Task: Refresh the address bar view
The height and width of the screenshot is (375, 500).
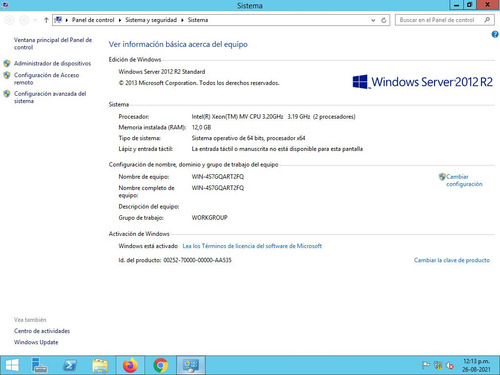Action: pos(384,20)
